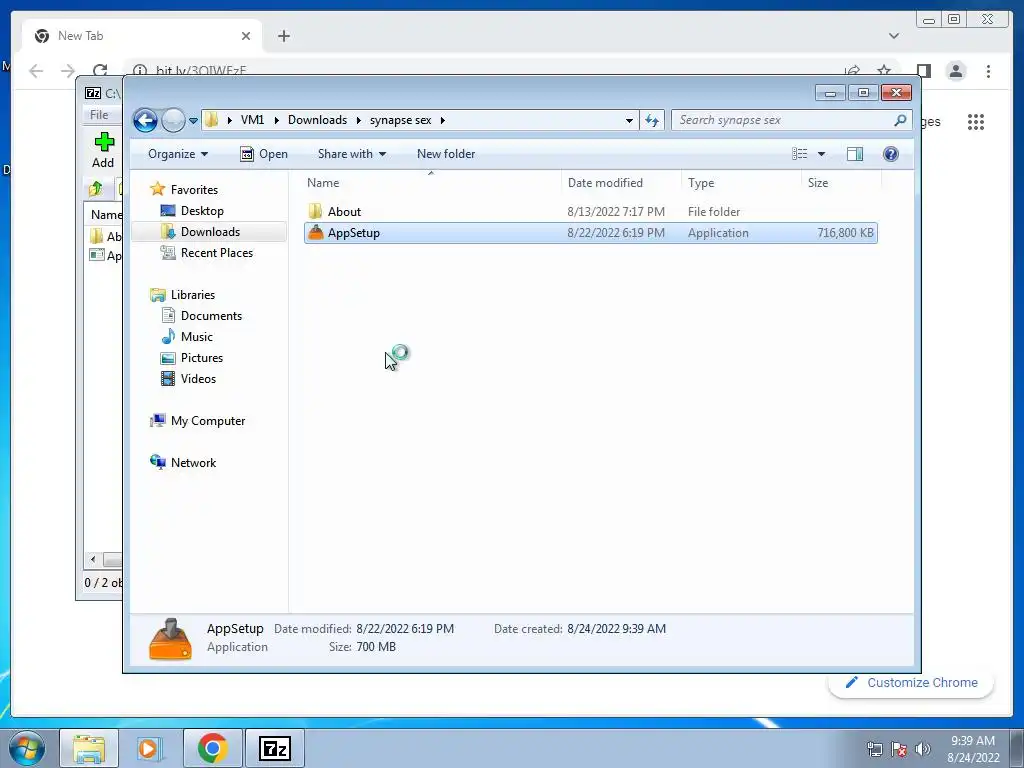Click the 7-Zip File menu
Screen dimensions: 1024x768
(99, 115)
